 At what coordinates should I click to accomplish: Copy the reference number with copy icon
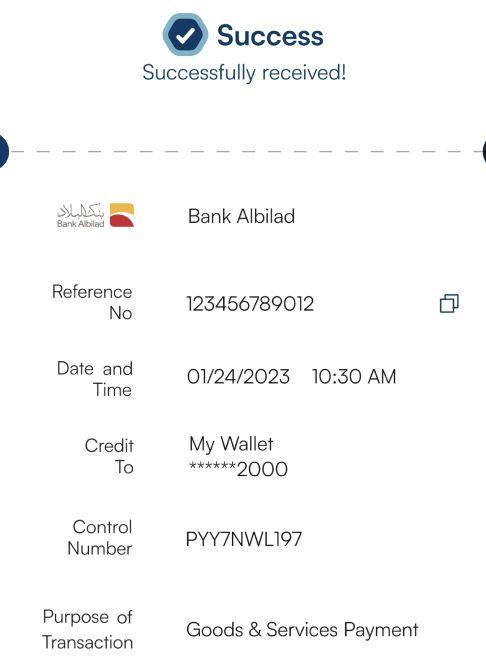449,304
